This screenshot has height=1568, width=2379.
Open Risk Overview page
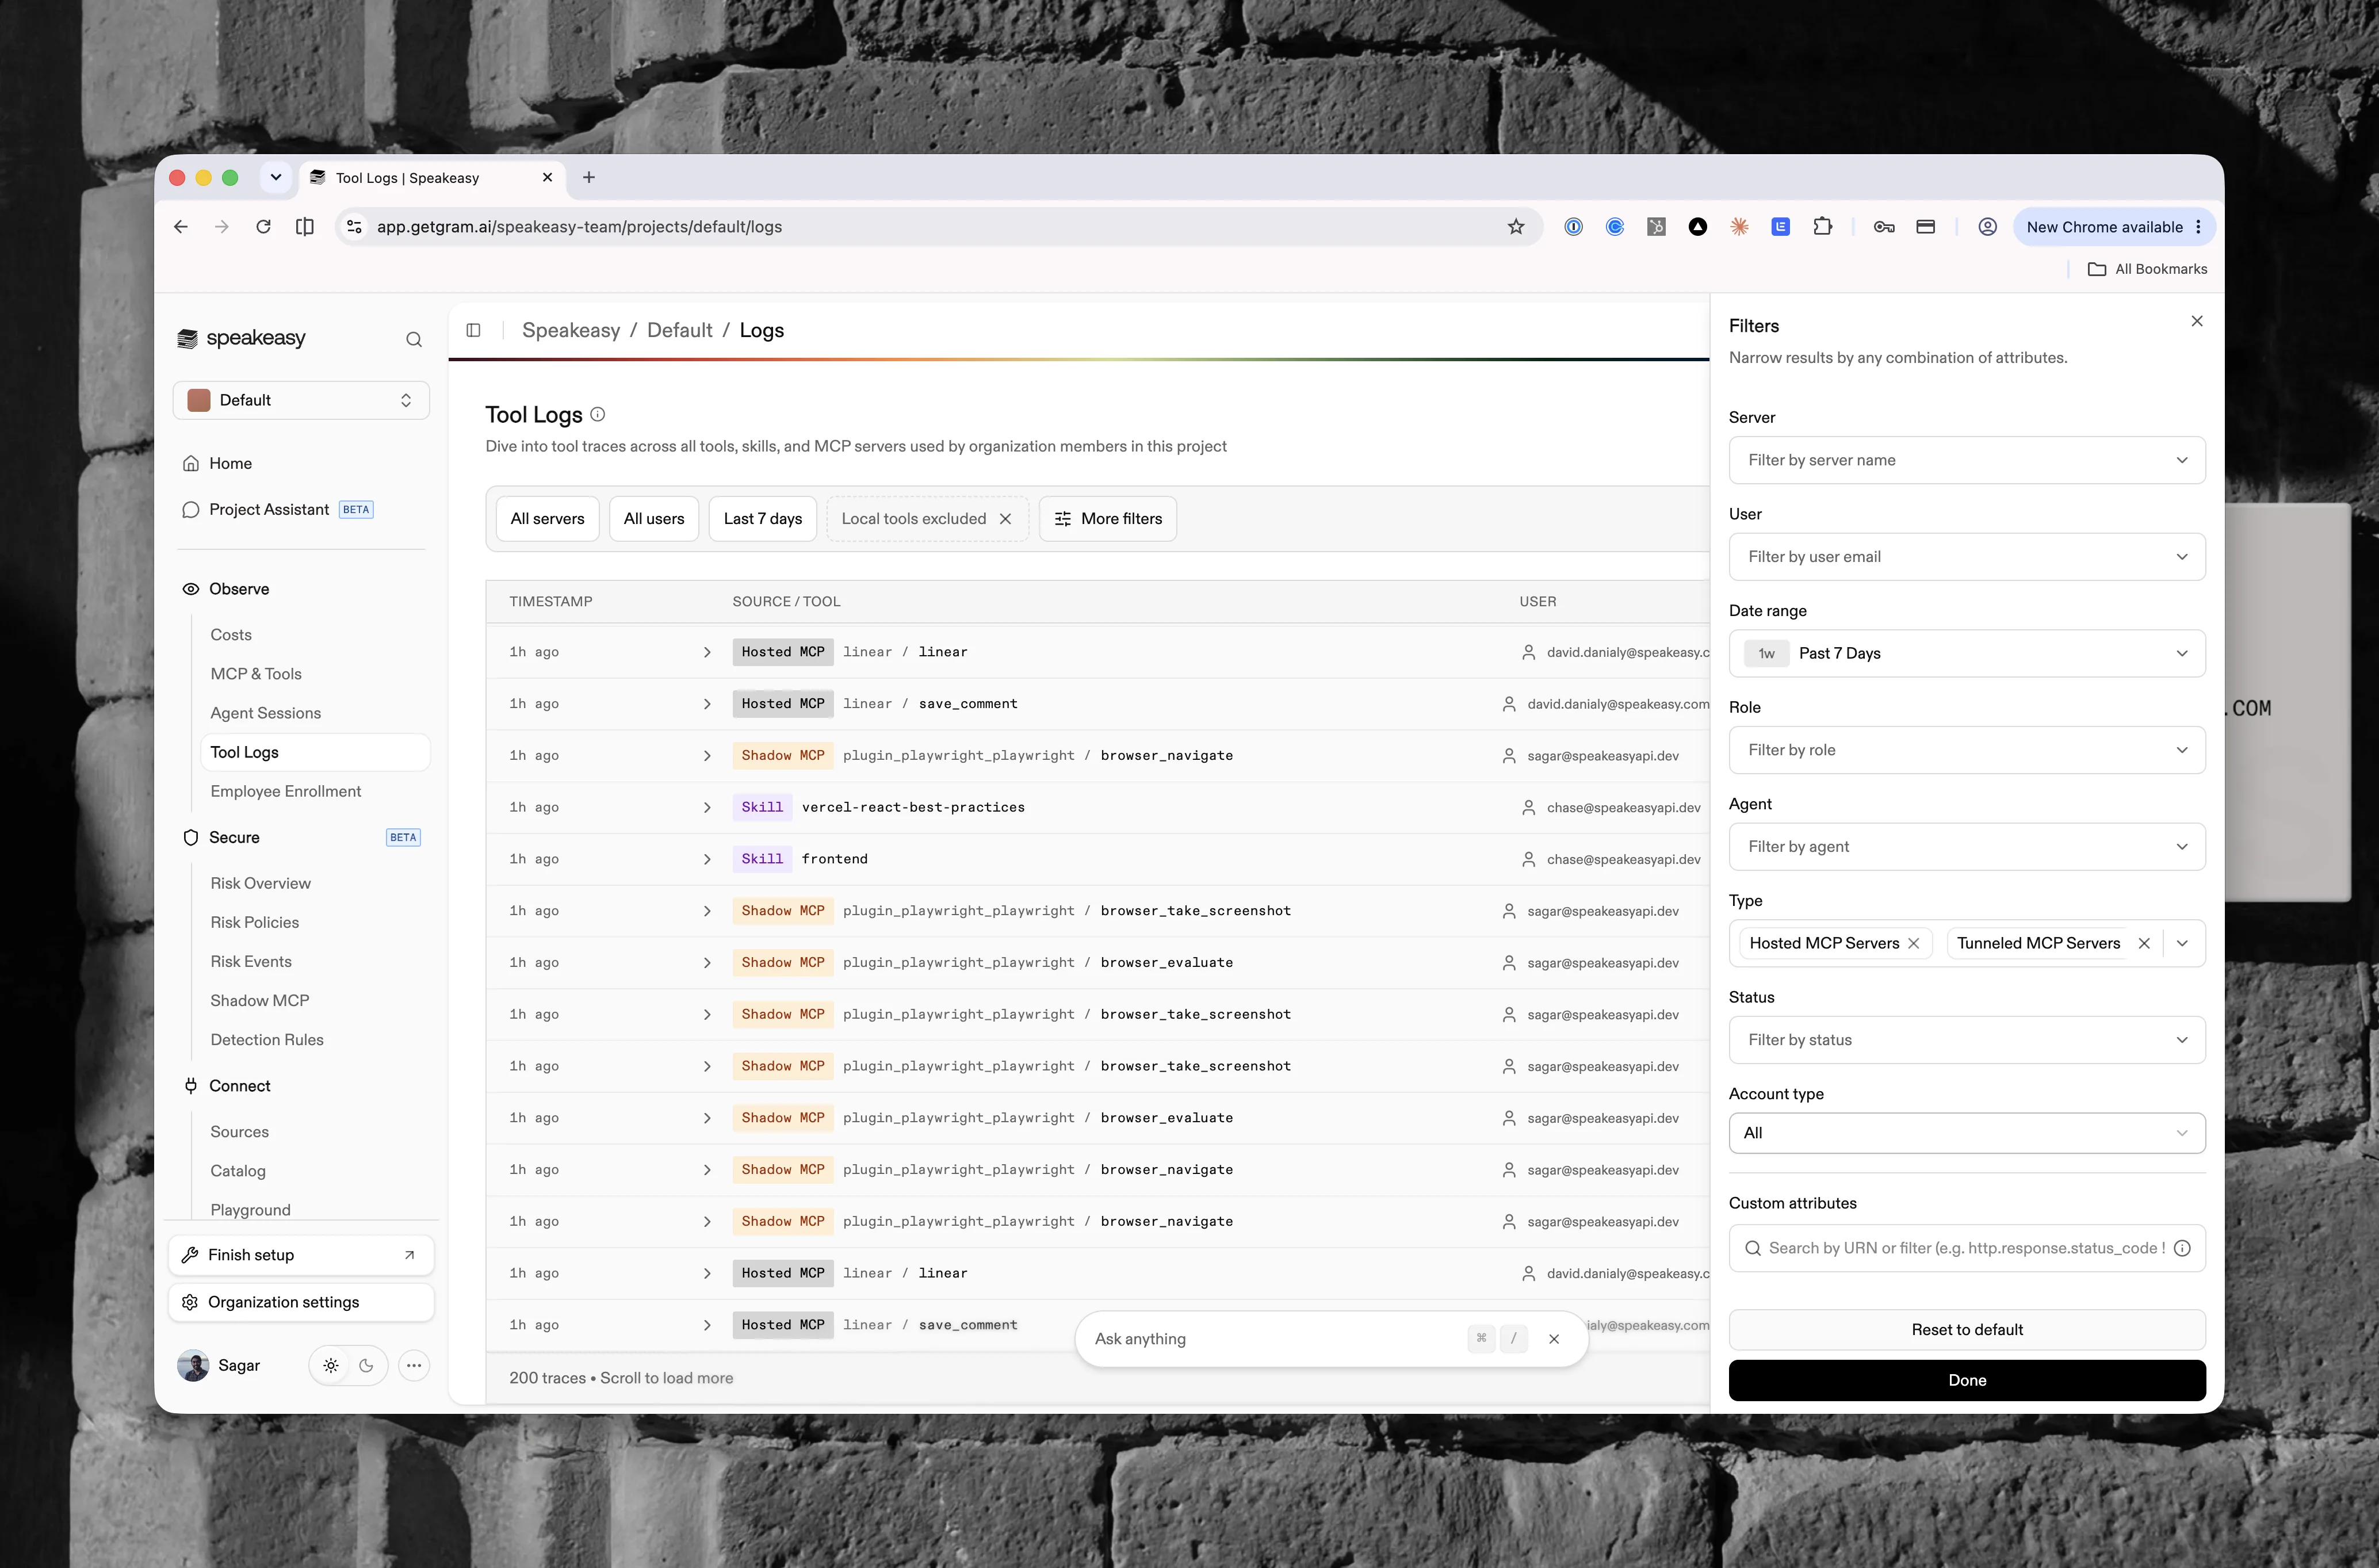[x=261, y=883]
